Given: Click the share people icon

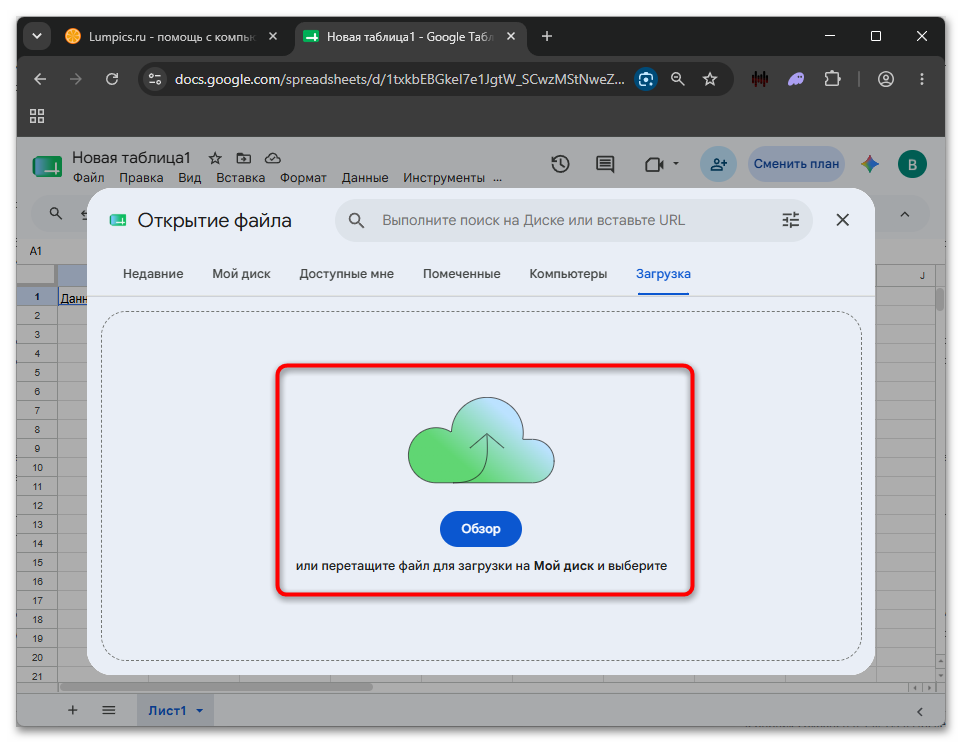Looking at the screenshot, I should click(718, 164).
